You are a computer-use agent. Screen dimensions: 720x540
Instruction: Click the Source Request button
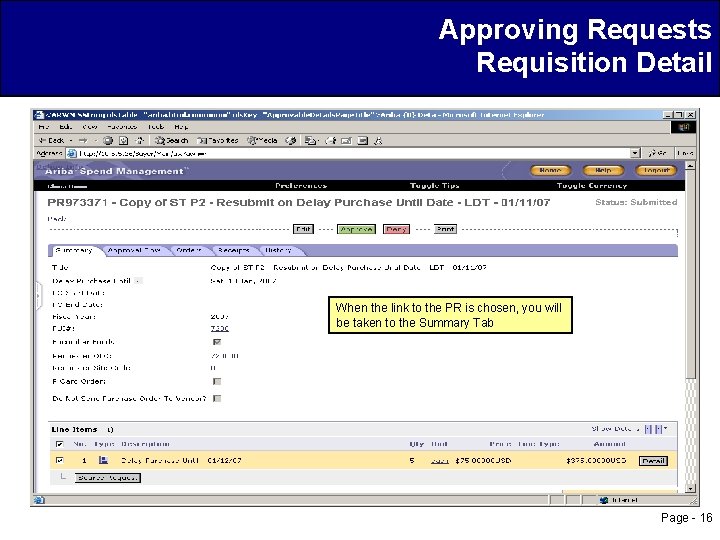tap(108, 478)
